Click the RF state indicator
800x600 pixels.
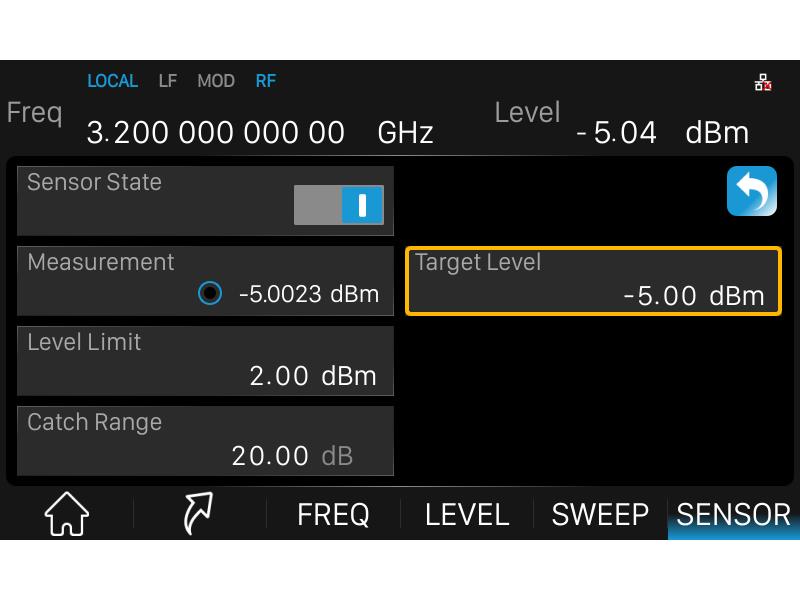point(265,81)
